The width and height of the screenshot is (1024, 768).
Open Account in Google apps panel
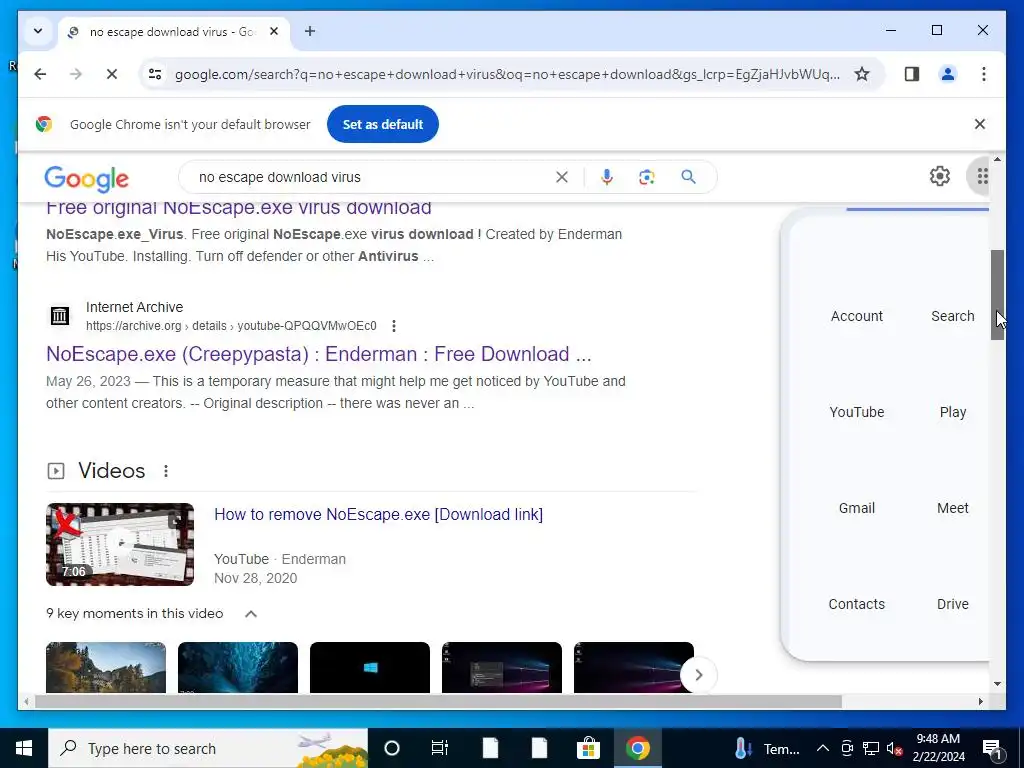coord(856,316)
